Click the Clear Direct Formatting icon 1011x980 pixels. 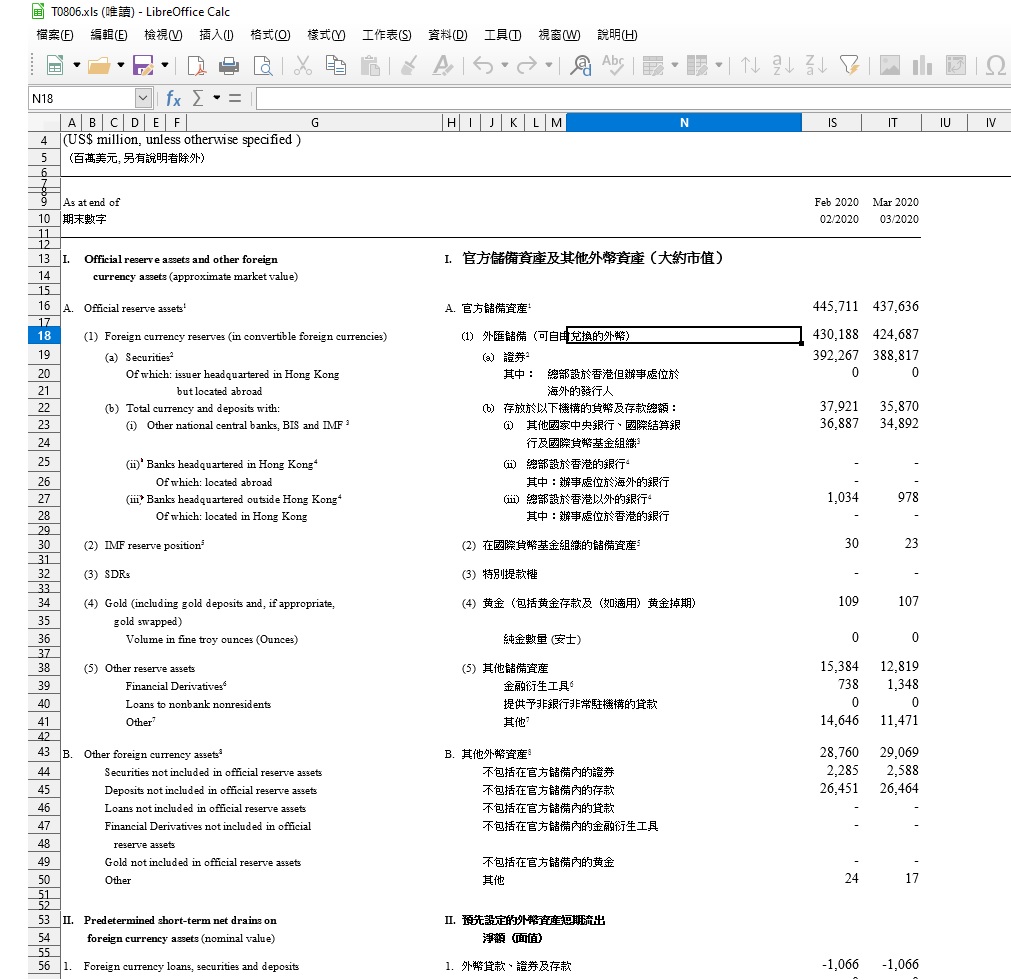[x=442, y=65]
